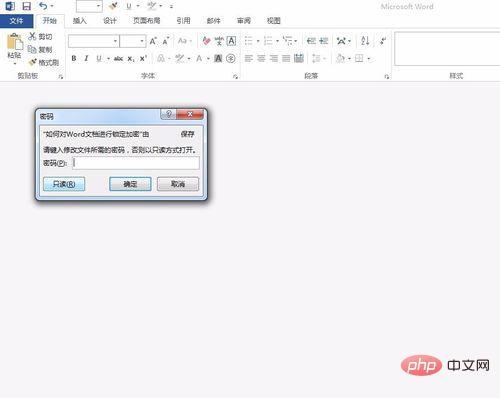The height and width of the screenshot is (398, 500).
Task: Click the Format Painter icon (格式刷)
Action: [x=33, y=62]
